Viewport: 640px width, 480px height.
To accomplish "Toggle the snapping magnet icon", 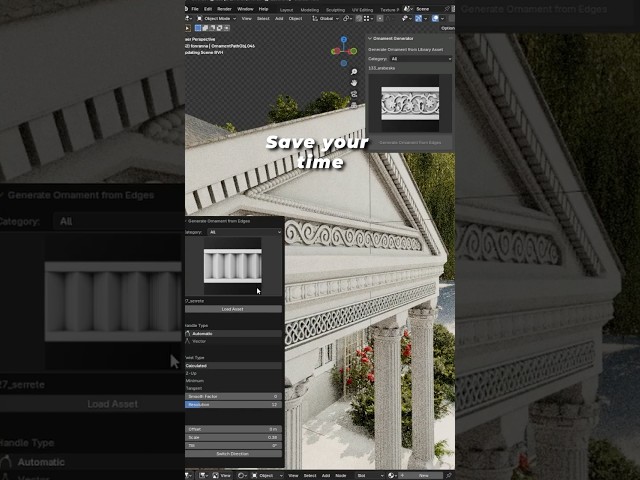I will point(359,18).
